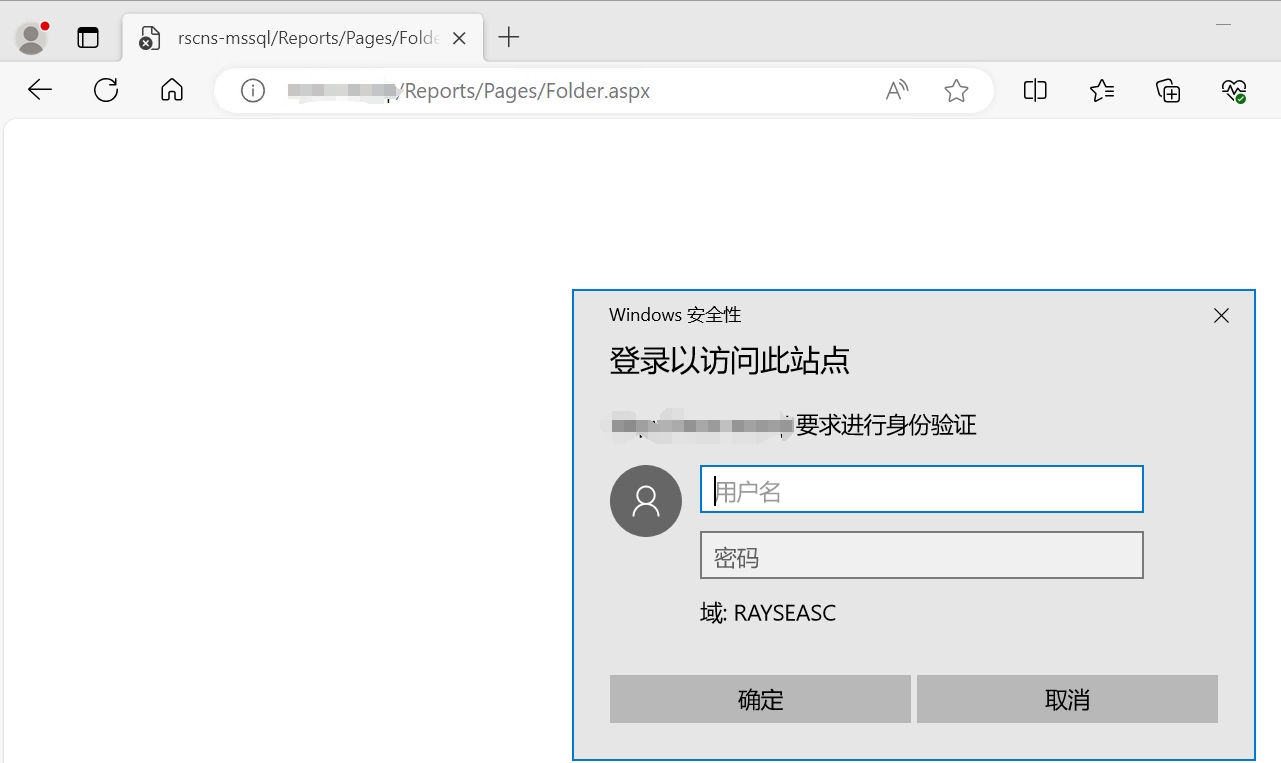Open the Favorites hub

click(1101, 90)
